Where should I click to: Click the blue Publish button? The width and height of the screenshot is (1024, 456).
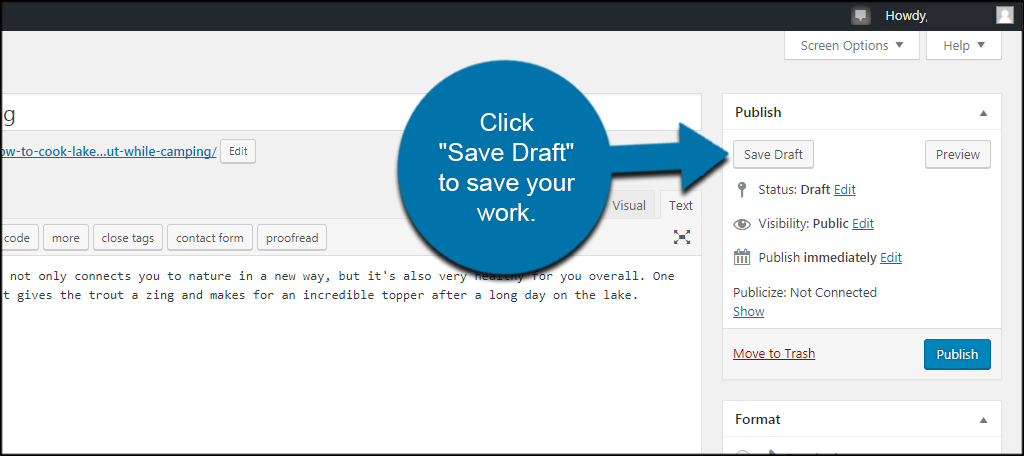(957, 354)
